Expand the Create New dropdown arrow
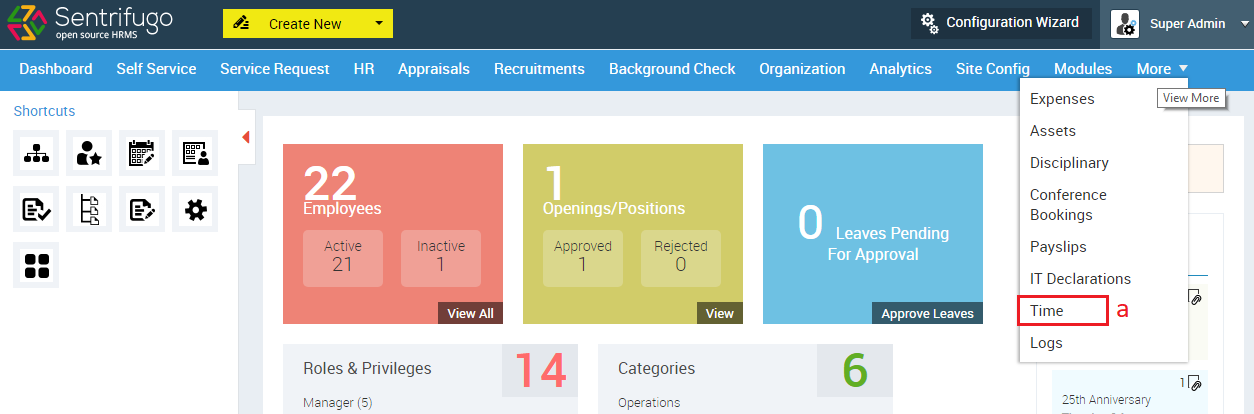This screenshot has height=414, width=1254. pyautogui.click(x=378, y=24)
